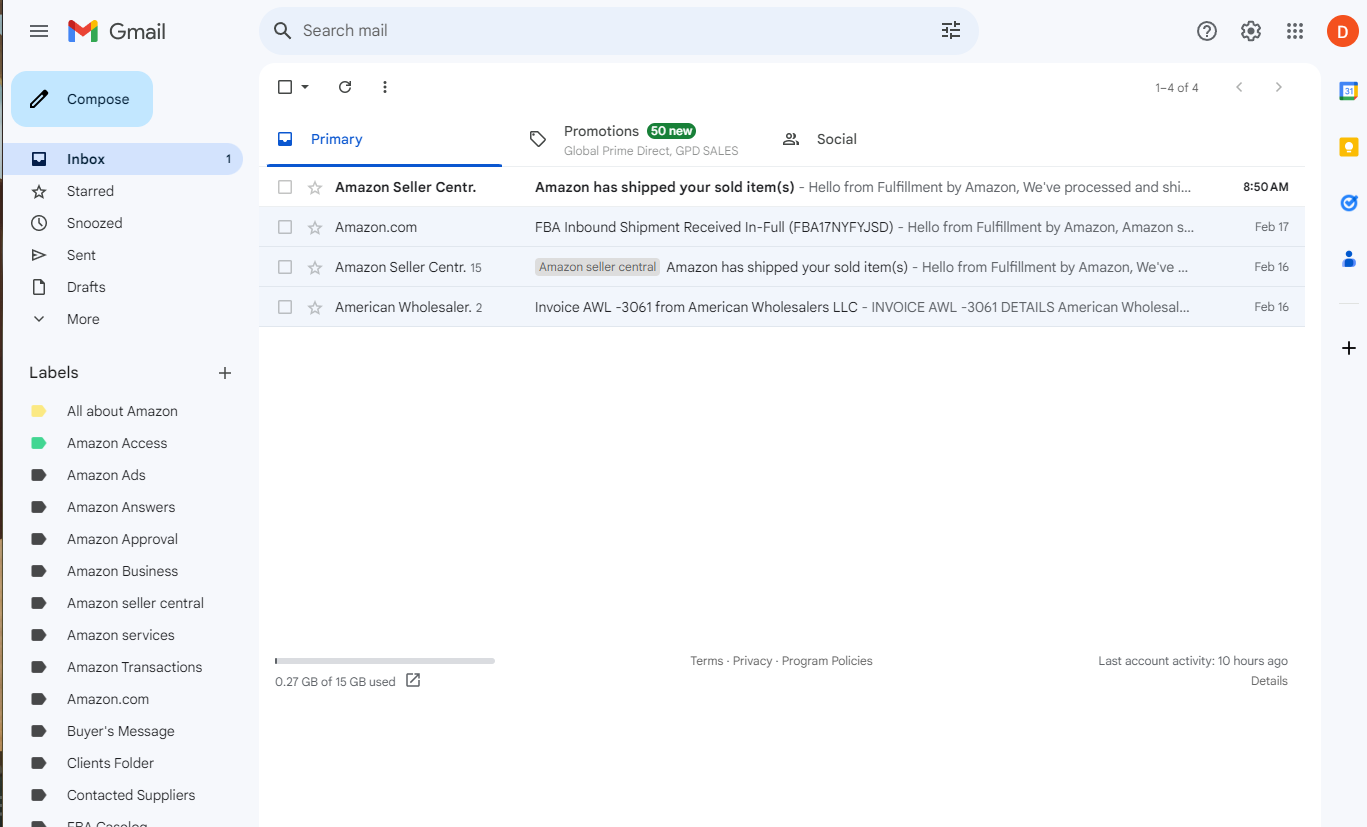Open the Amazon Access label
The width and height of the screenshot is (1367, 827).
point(117,443)
